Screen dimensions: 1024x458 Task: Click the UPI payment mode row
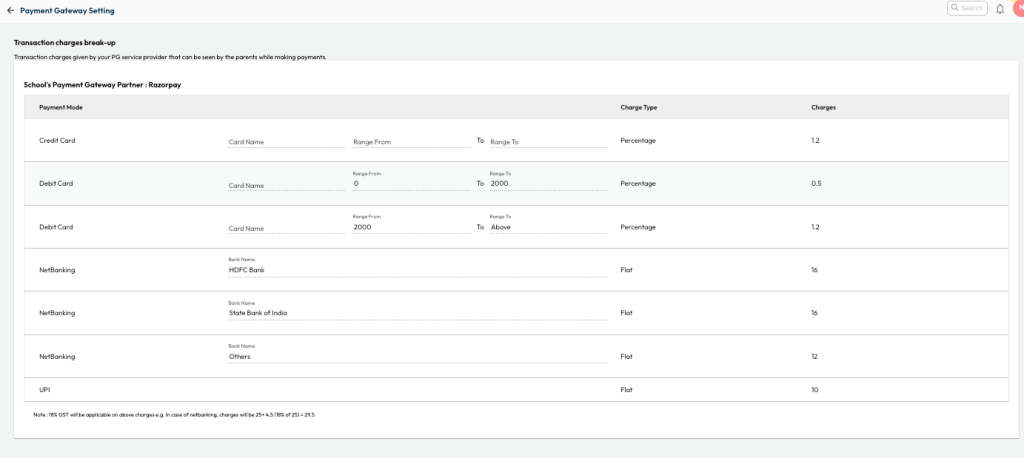[x=44, y=389]
